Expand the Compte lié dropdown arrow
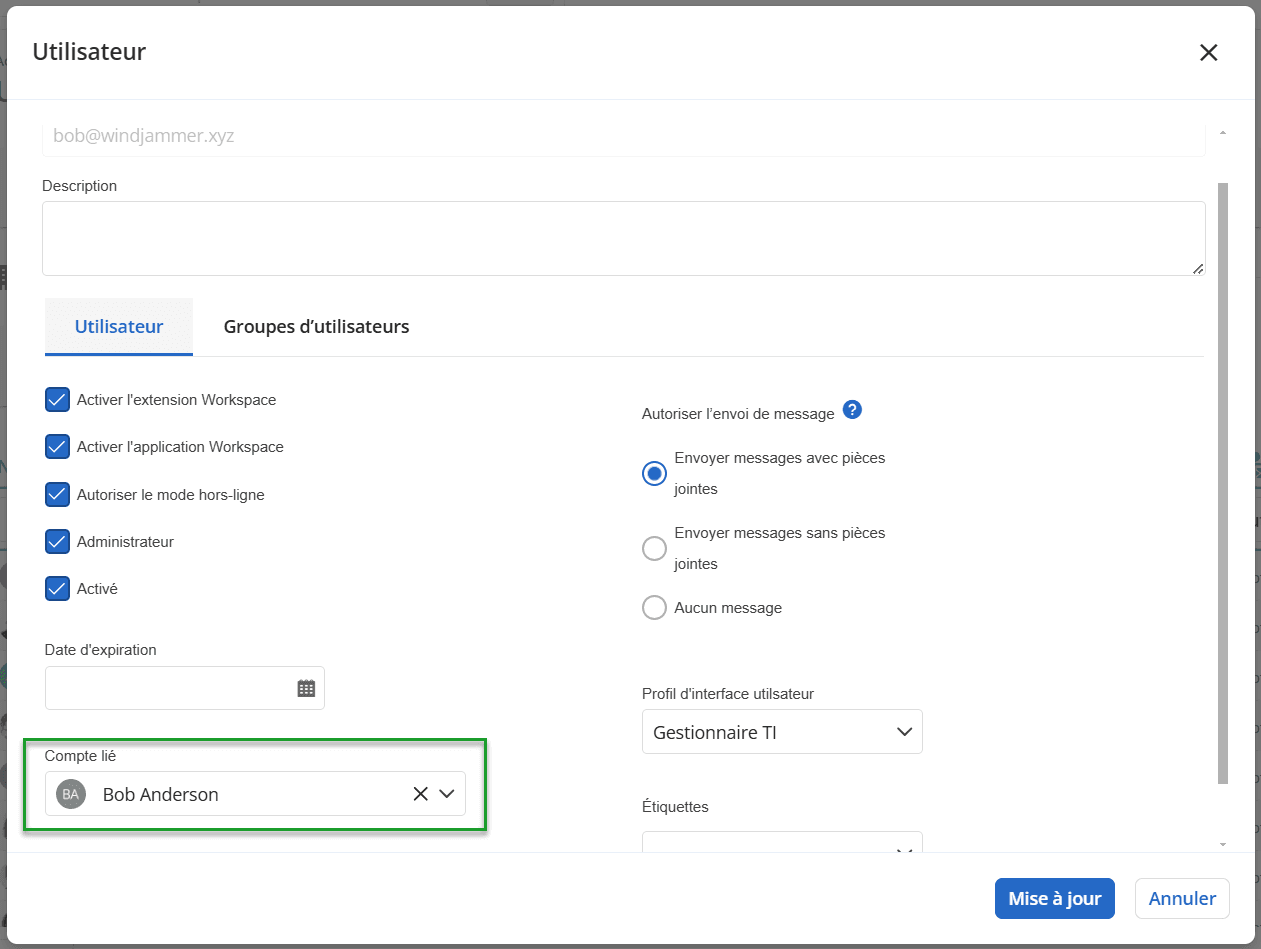The height and width of the screenshot is (949, 1261). [447, 794]
